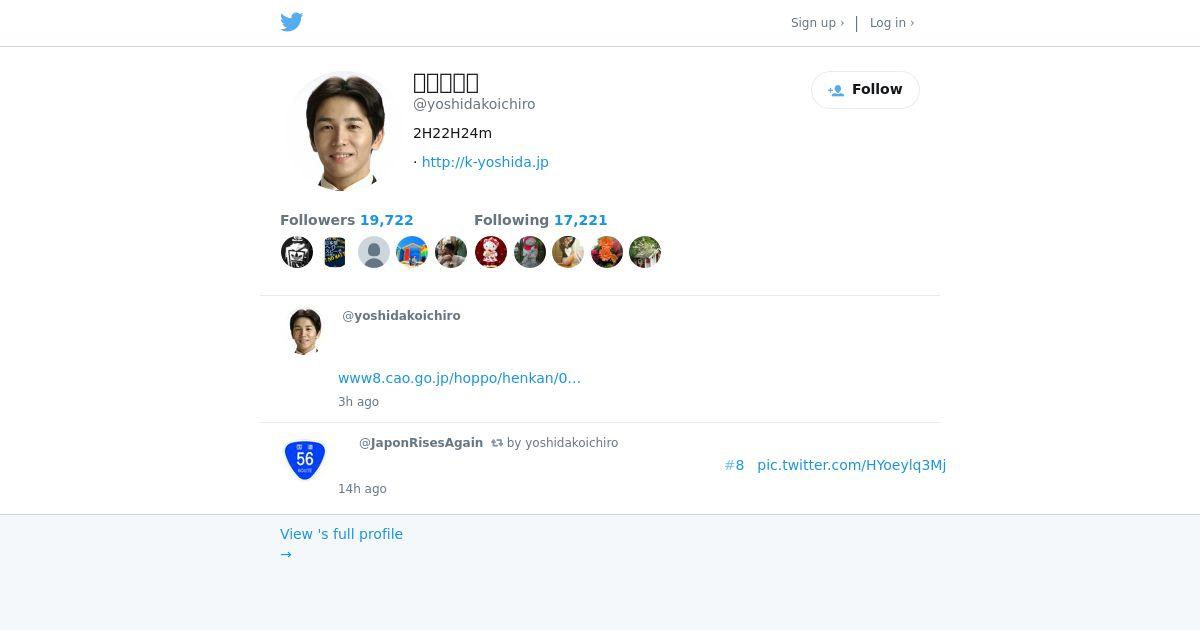Click the Twitter bird logo
This screenshot has height=630, width=1200.
click(x=292, y=22)
